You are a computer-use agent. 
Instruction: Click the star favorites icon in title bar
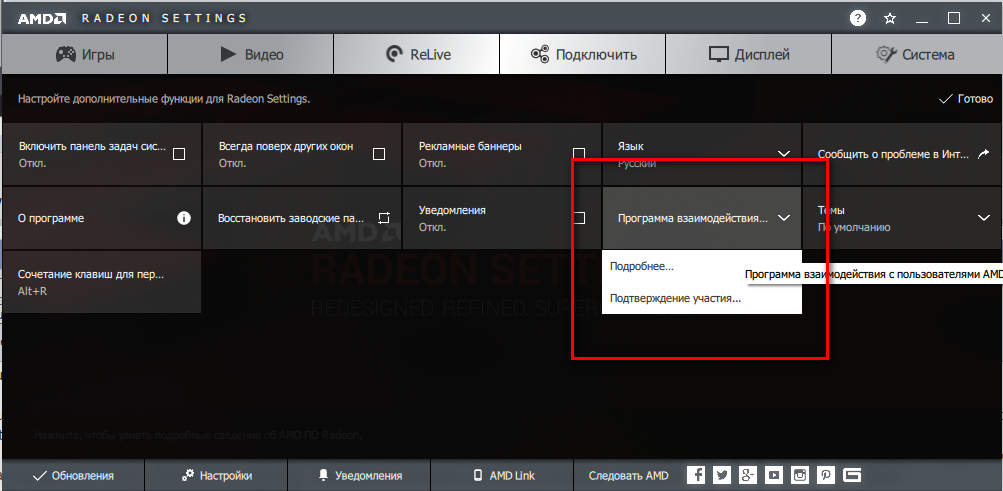pyautogui.click(x=890, y=19)
